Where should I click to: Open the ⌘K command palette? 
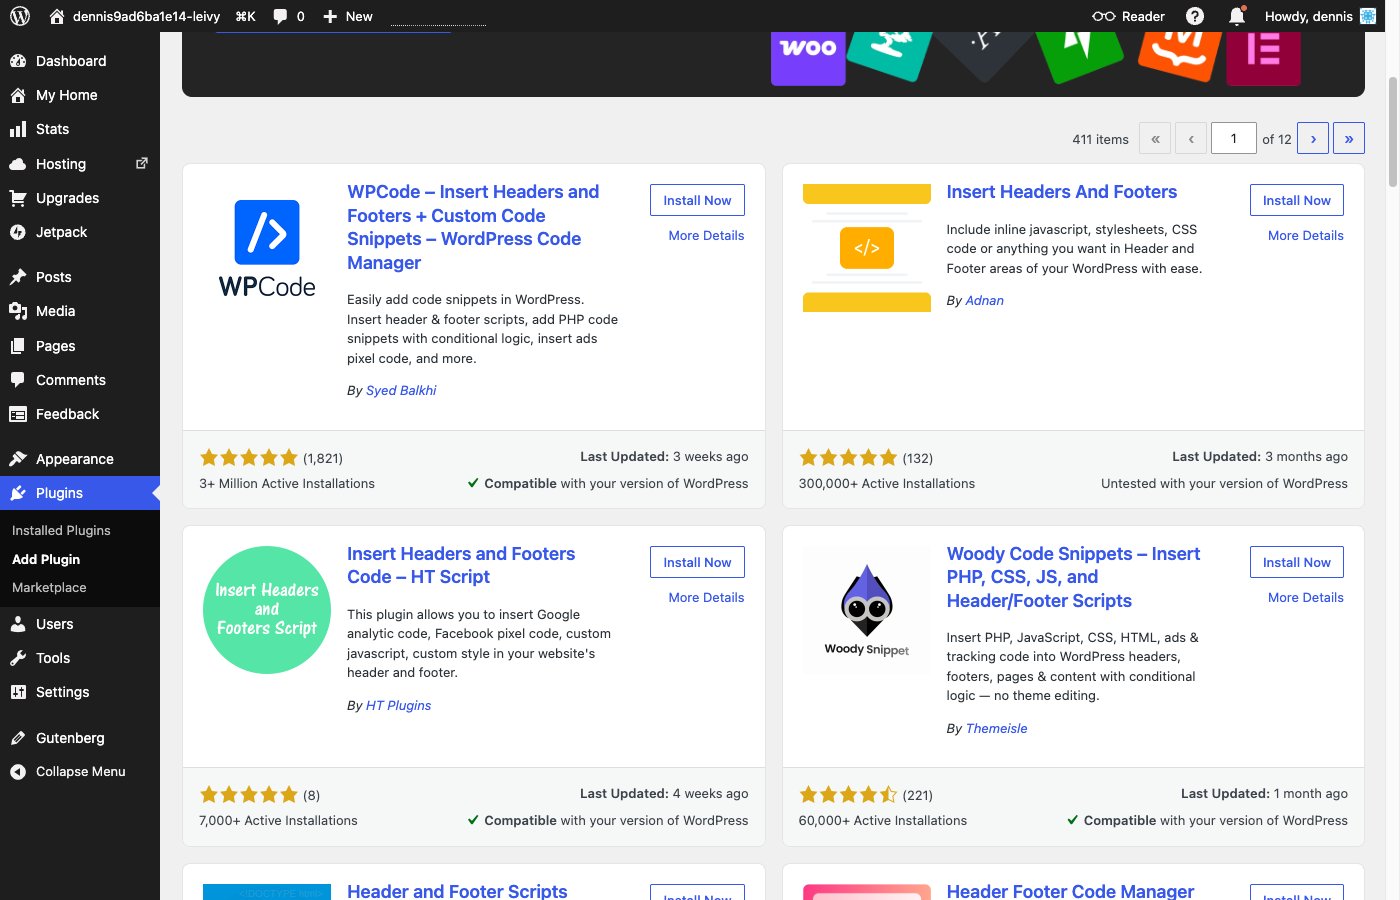(246, 16)
